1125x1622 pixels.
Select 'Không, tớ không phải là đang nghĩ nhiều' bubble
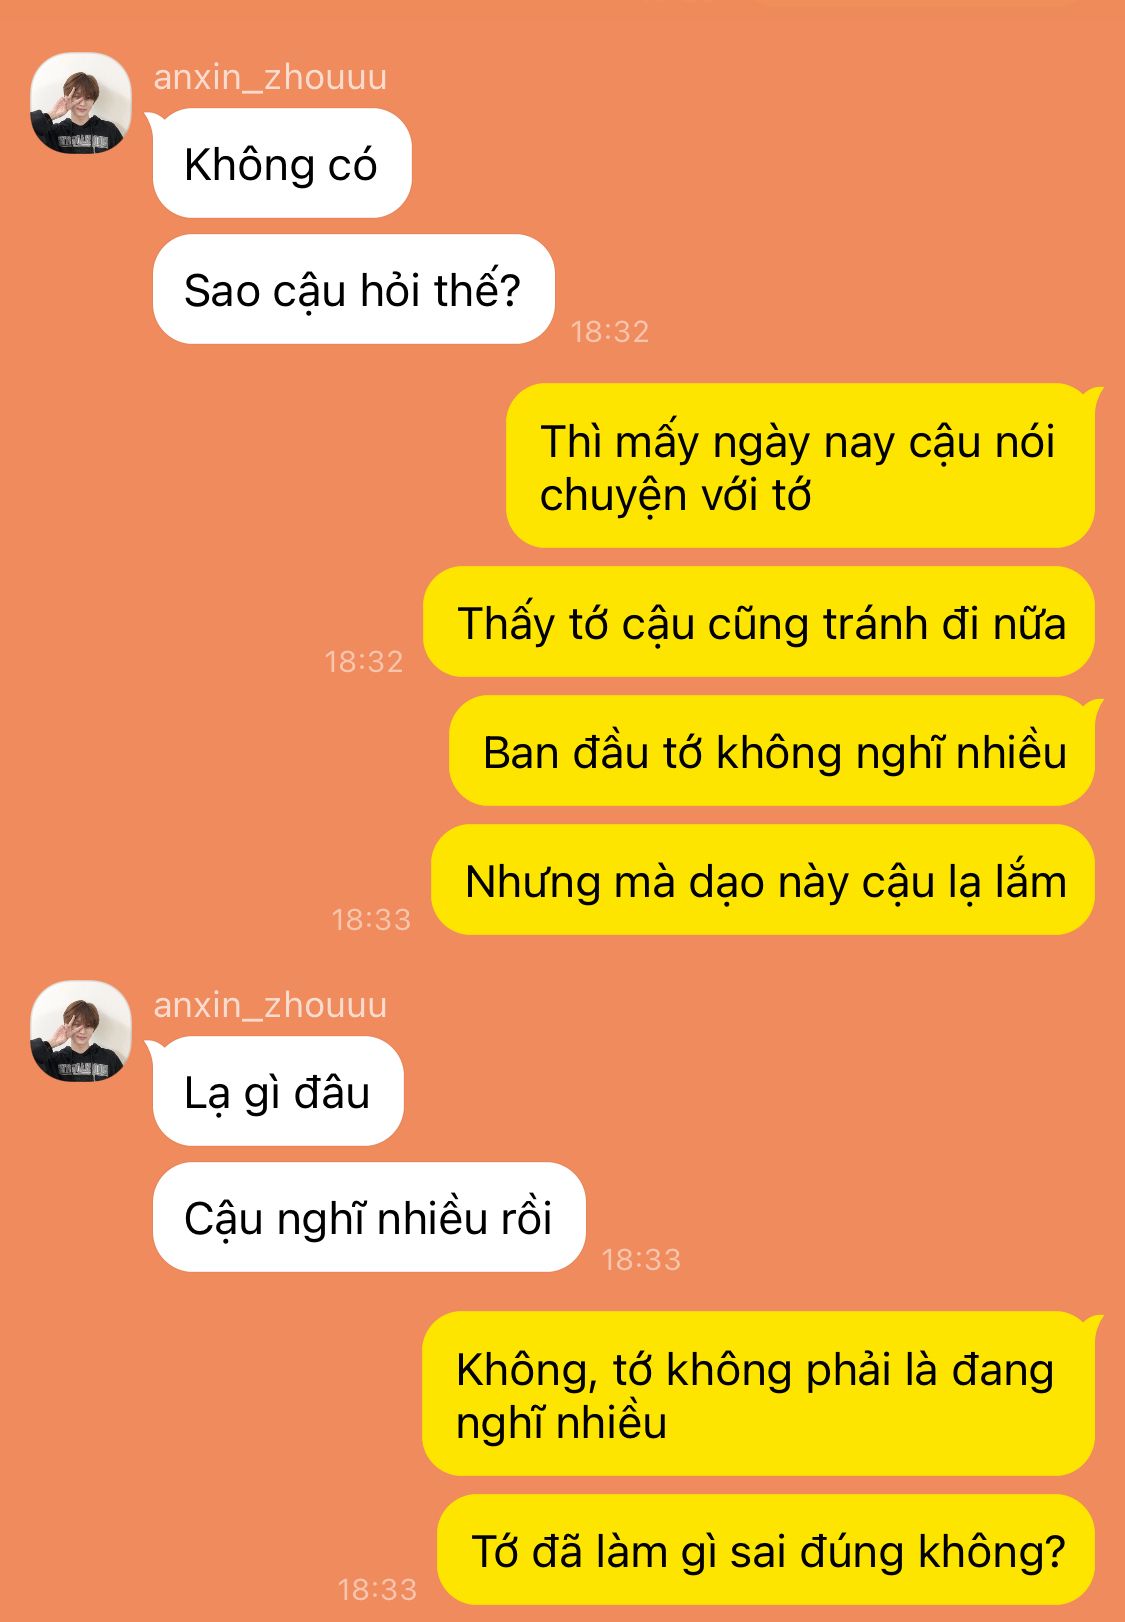[758, 1394]
